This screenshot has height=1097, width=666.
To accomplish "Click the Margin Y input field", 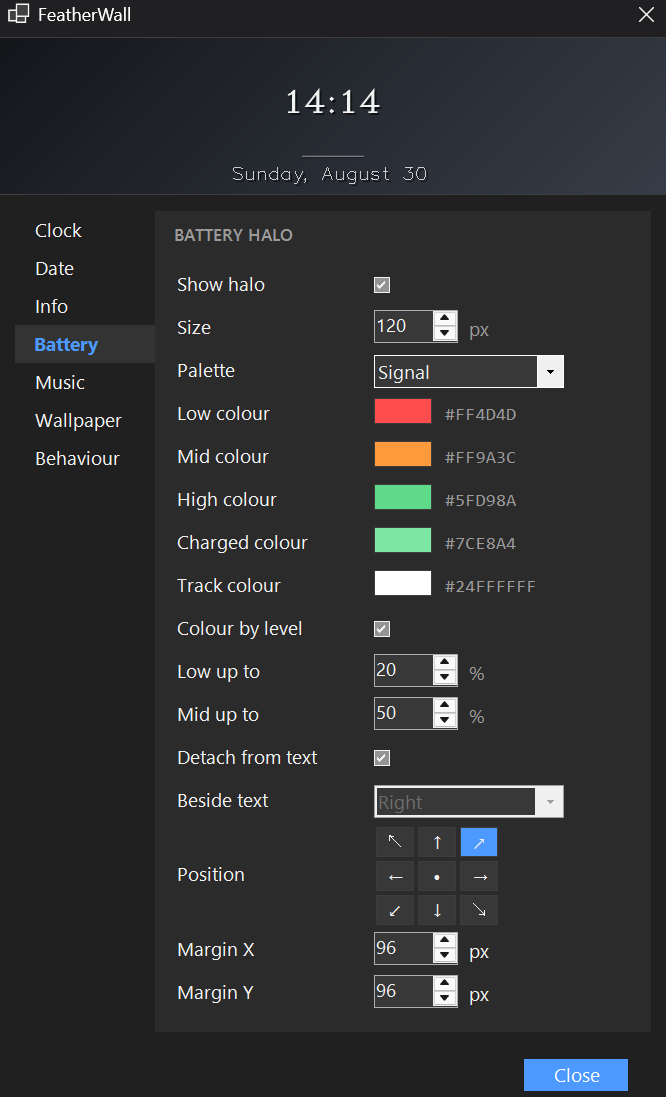I will tap(404, 991).
